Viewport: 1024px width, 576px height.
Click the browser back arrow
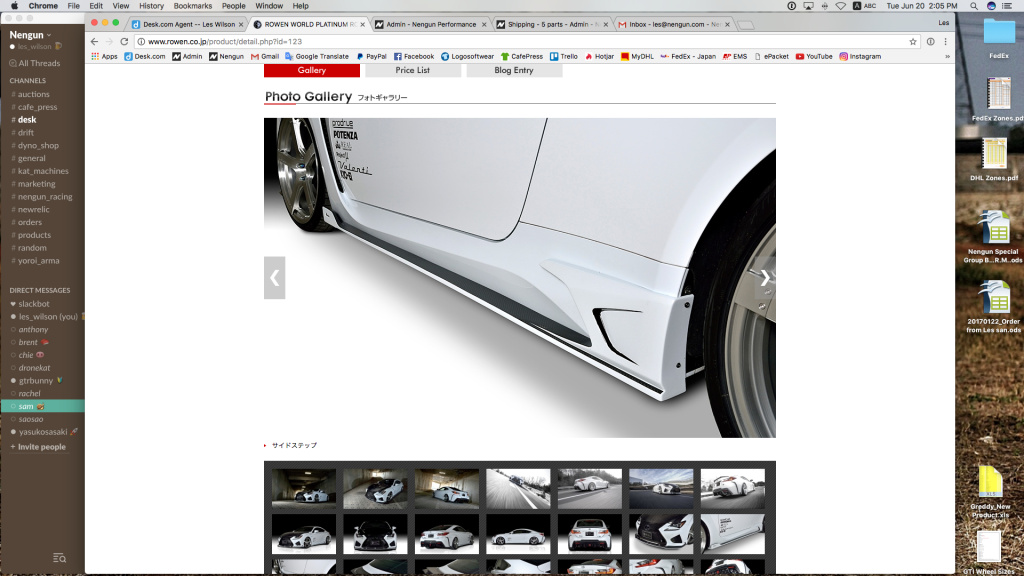coord(93,42)
